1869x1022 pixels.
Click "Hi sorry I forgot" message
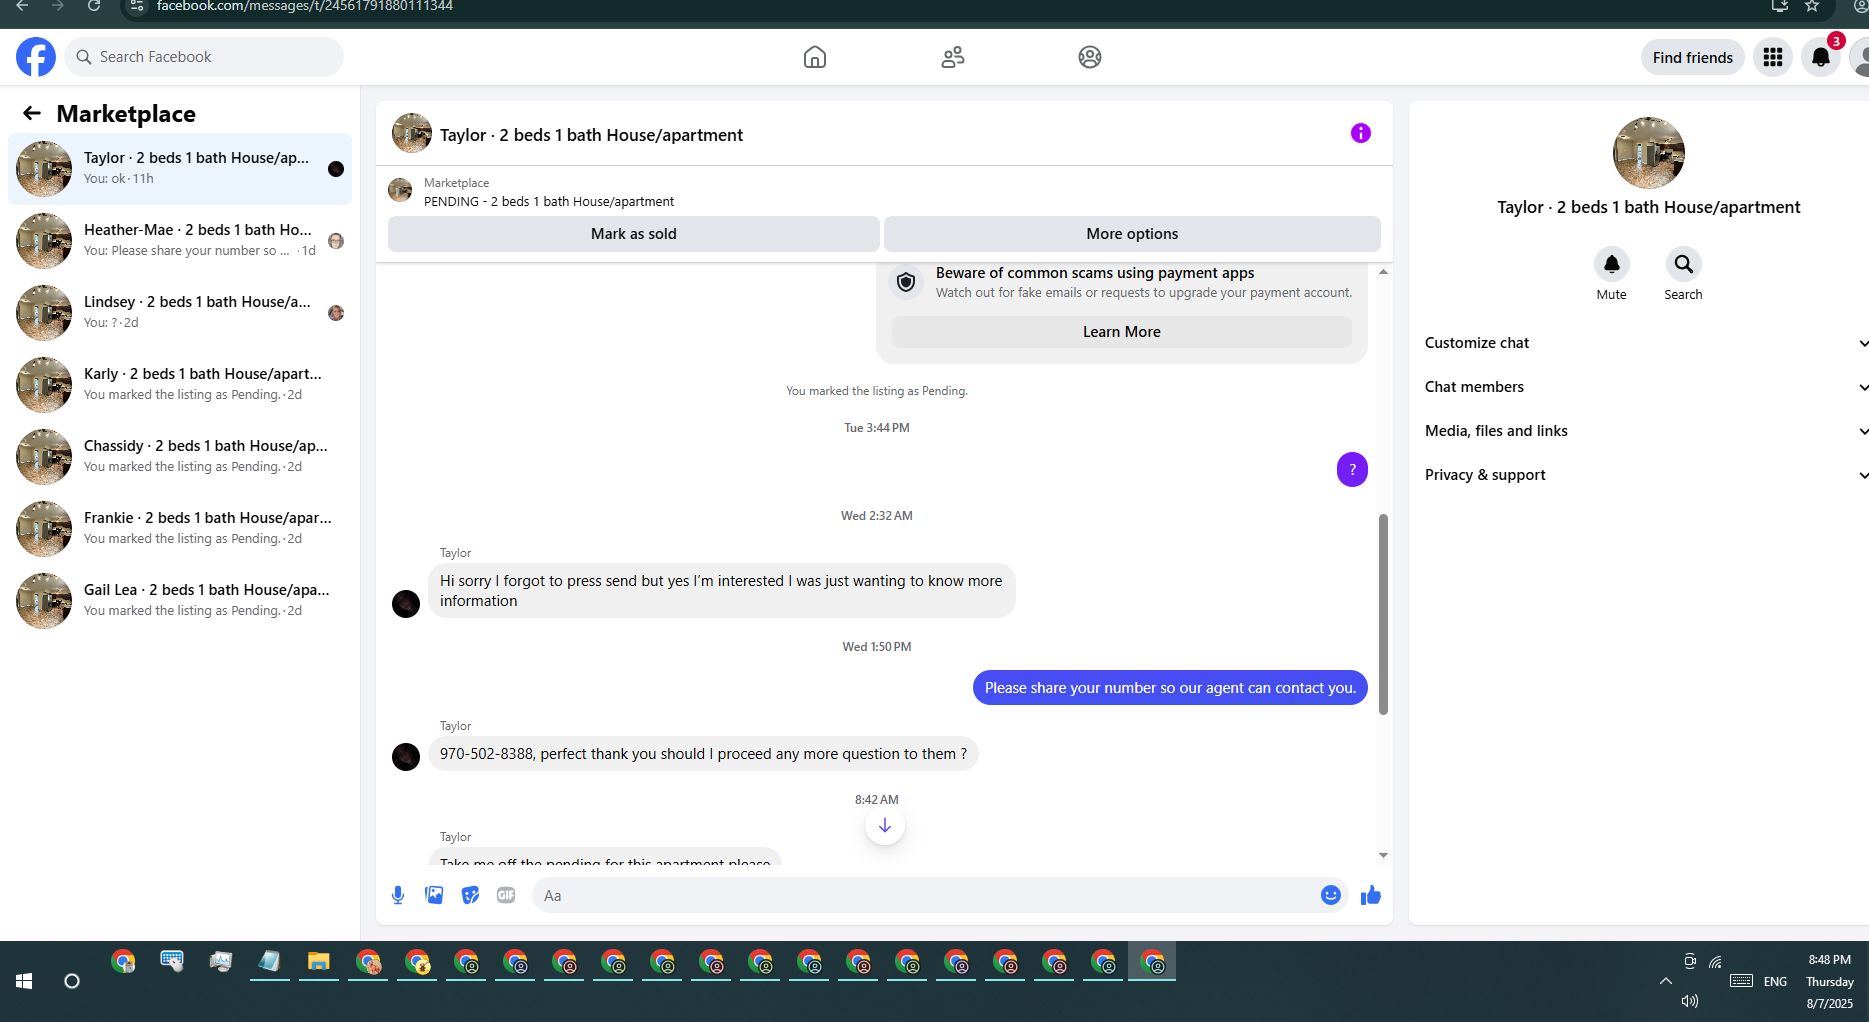point(721,591)
